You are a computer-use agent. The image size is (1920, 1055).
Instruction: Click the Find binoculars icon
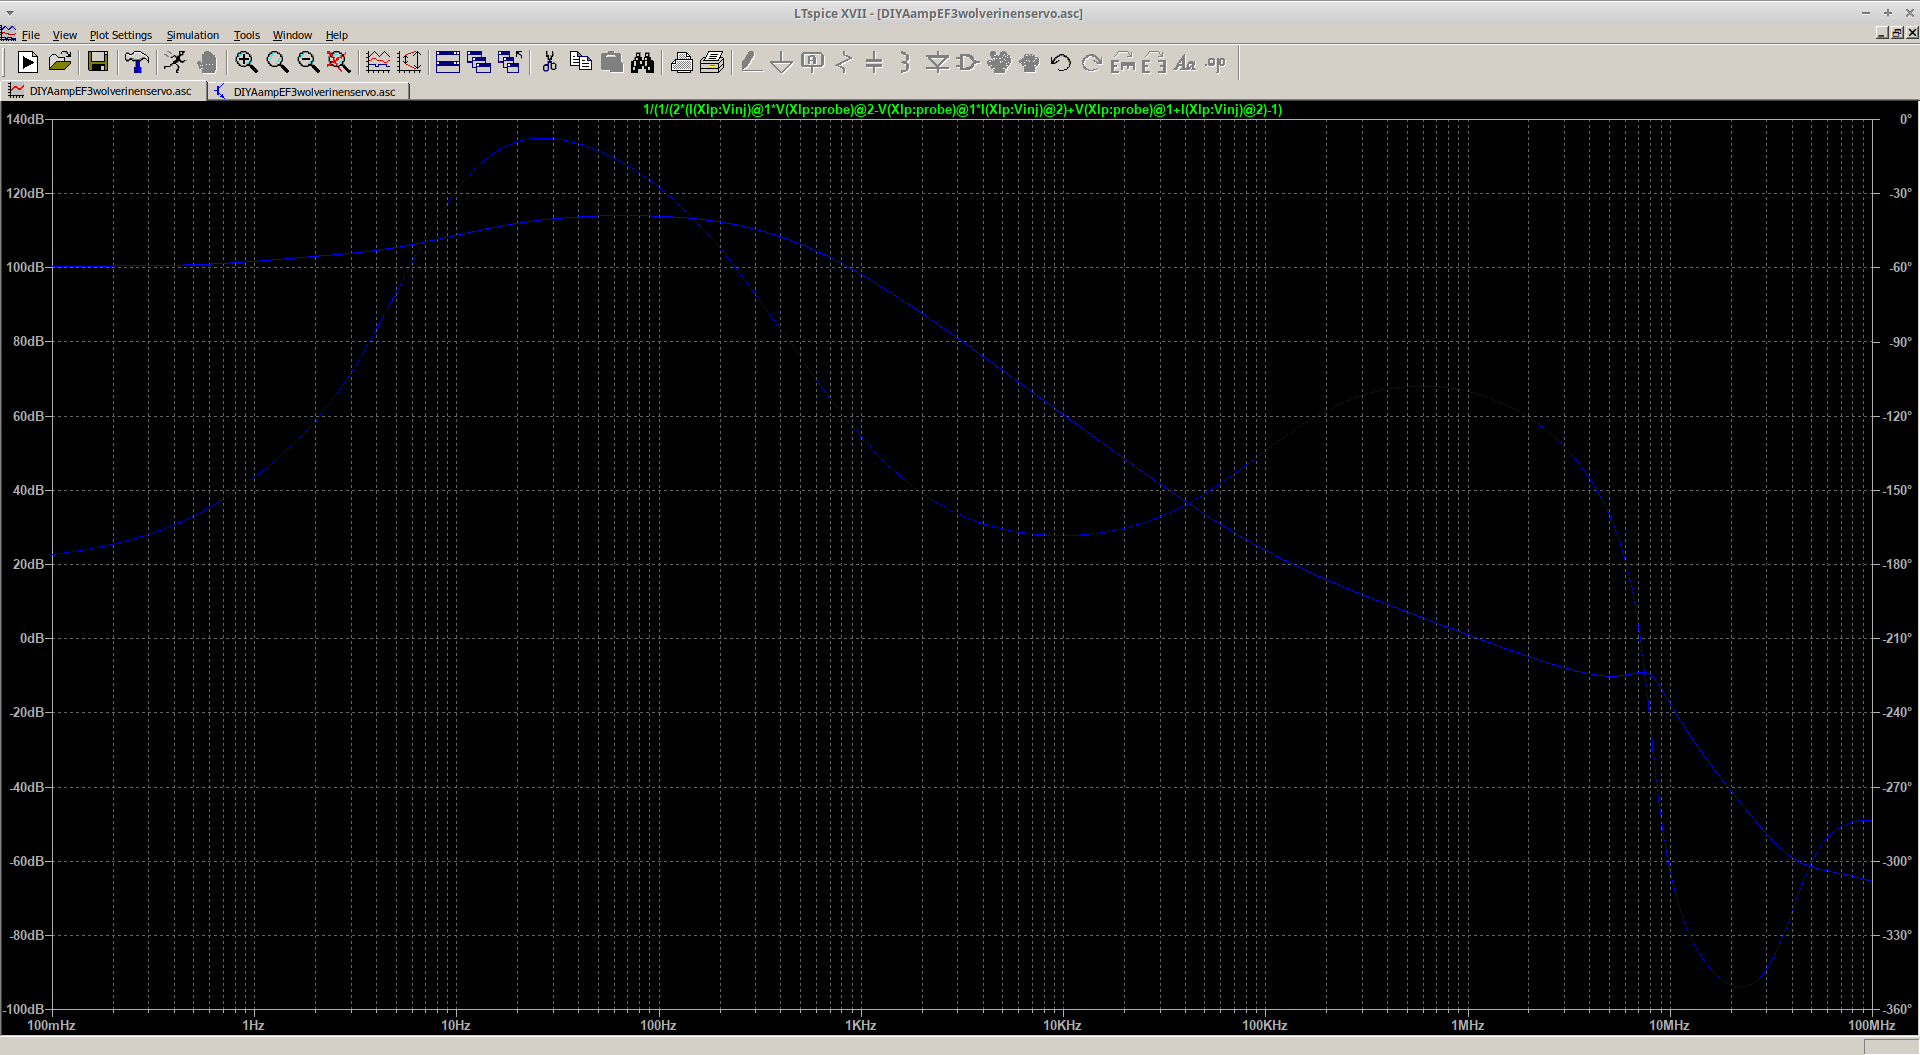[642, 63]
